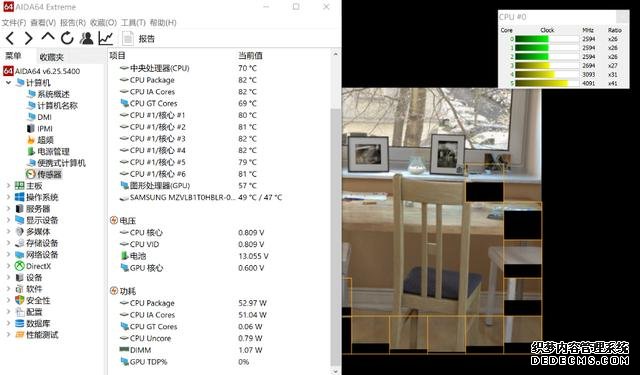Expand the 主板 tree node
The image size is (640, 375).
point(8,186)
